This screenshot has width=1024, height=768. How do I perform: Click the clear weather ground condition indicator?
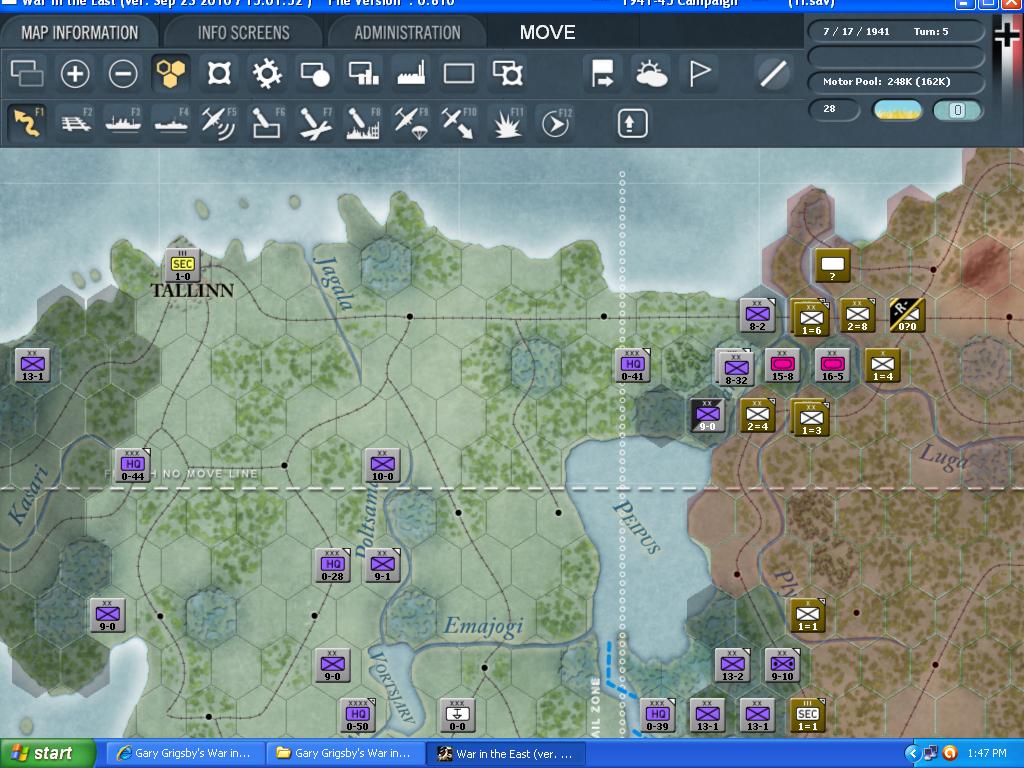(898, 110)
